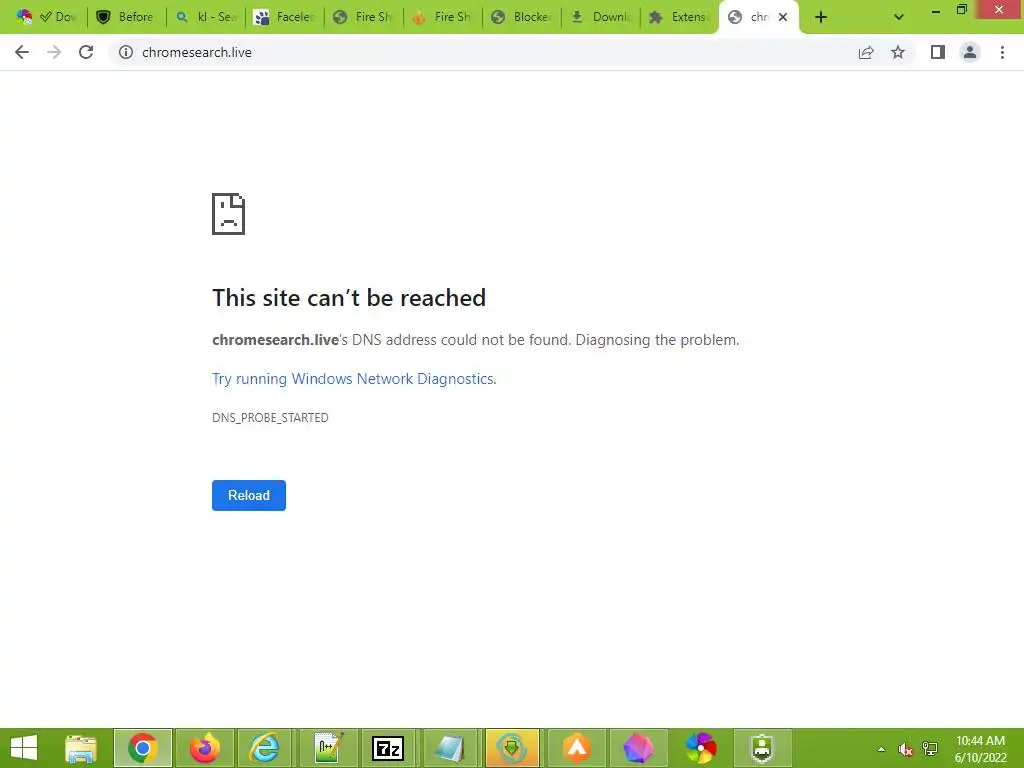1024x768 pixels.
Task: Open 7-Zip from the taskbar
Action: [388, 748]
